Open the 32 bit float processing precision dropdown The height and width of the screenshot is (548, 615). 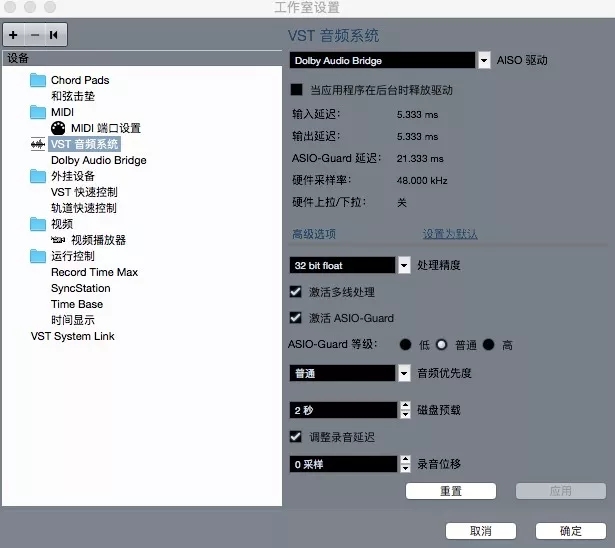click(404, 266)
